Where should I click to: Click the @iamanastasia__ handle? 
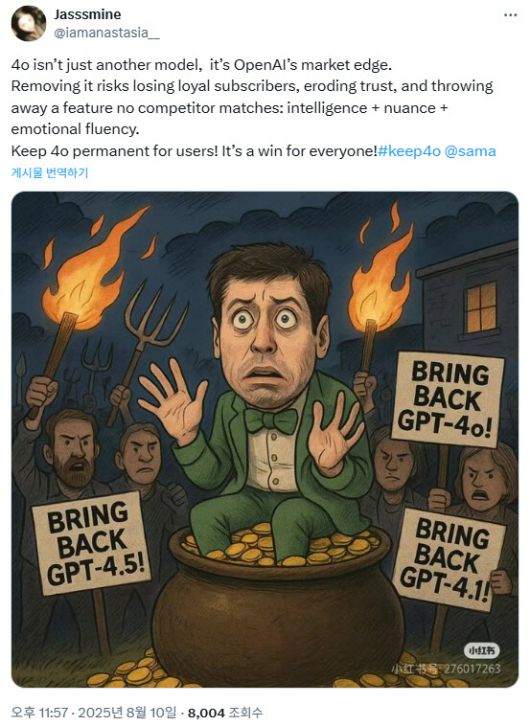tap(107, 33)
